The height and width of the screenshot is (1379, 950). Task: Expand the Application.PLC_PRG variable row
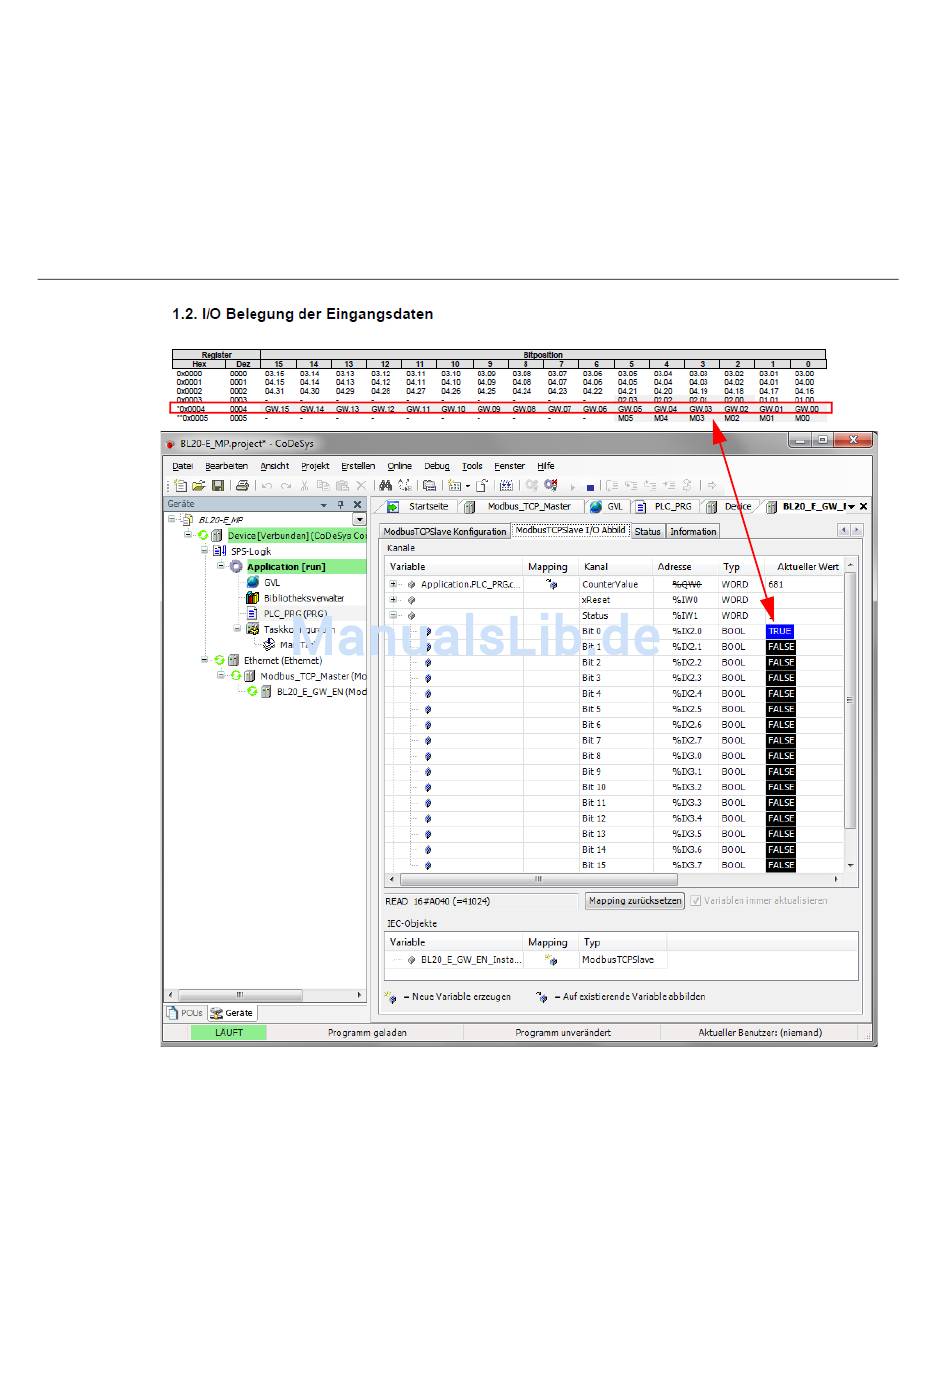[x=394, y=584]
